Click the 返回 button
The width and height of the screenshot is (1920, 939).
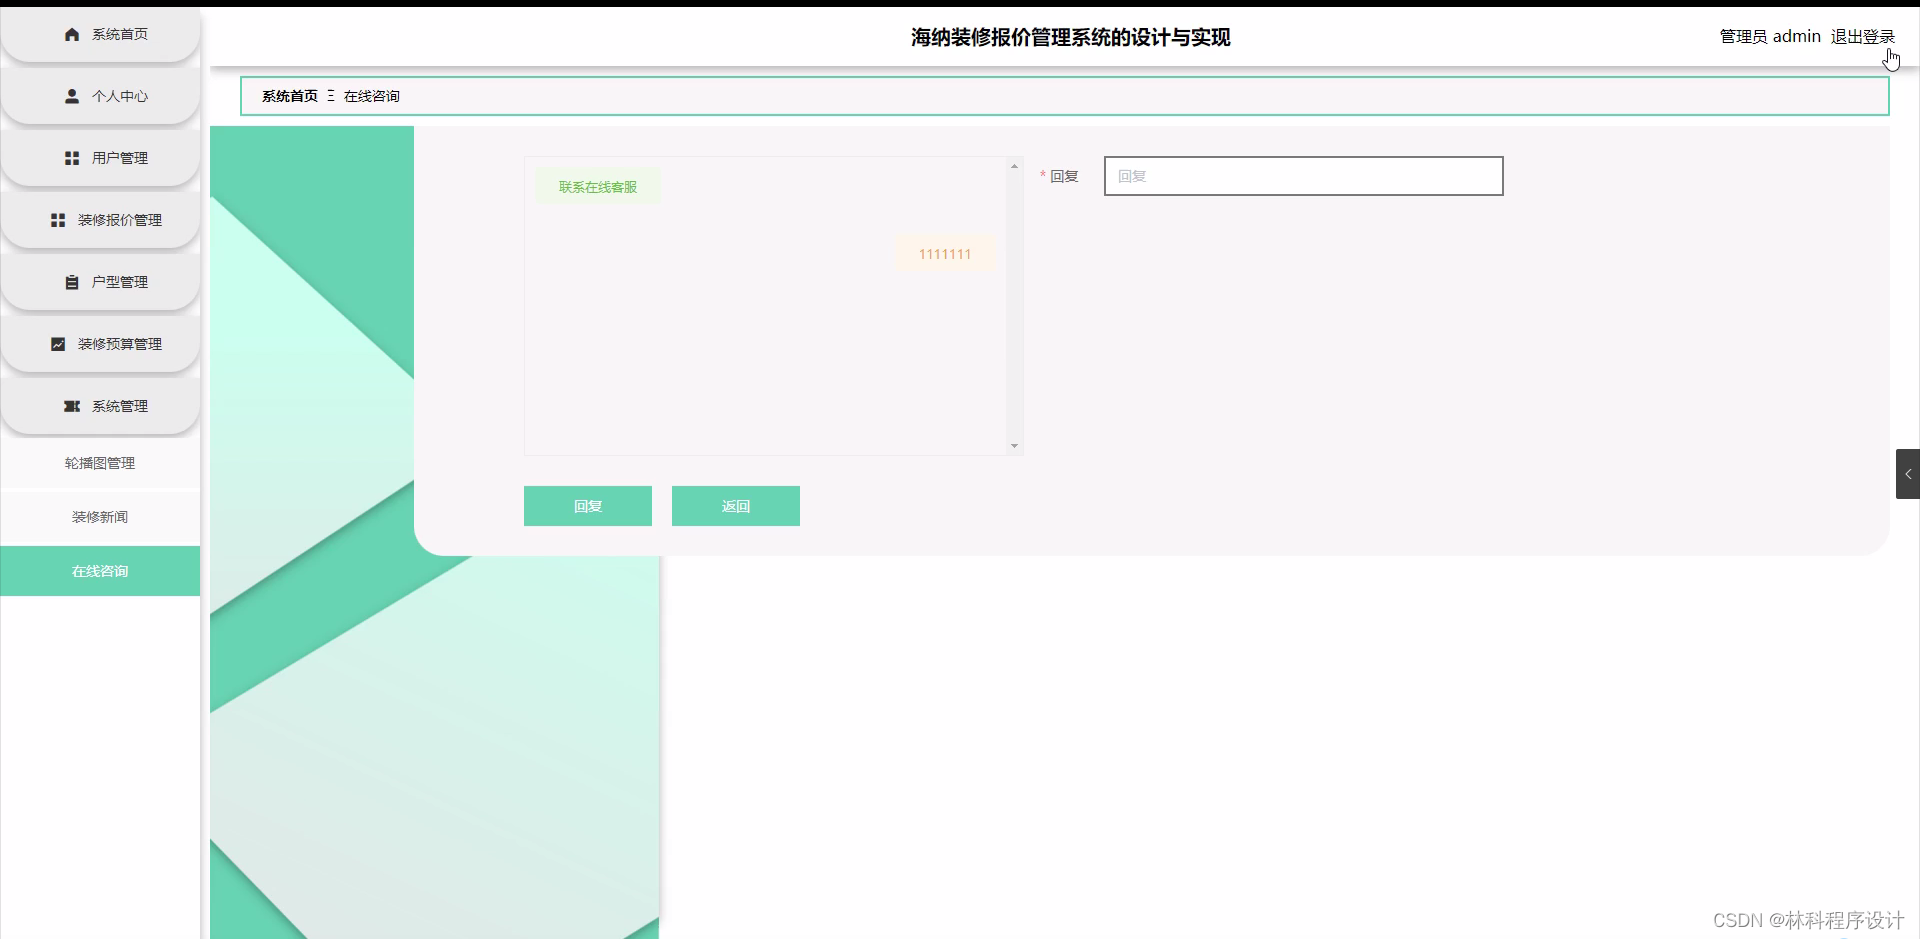(736, 506)
